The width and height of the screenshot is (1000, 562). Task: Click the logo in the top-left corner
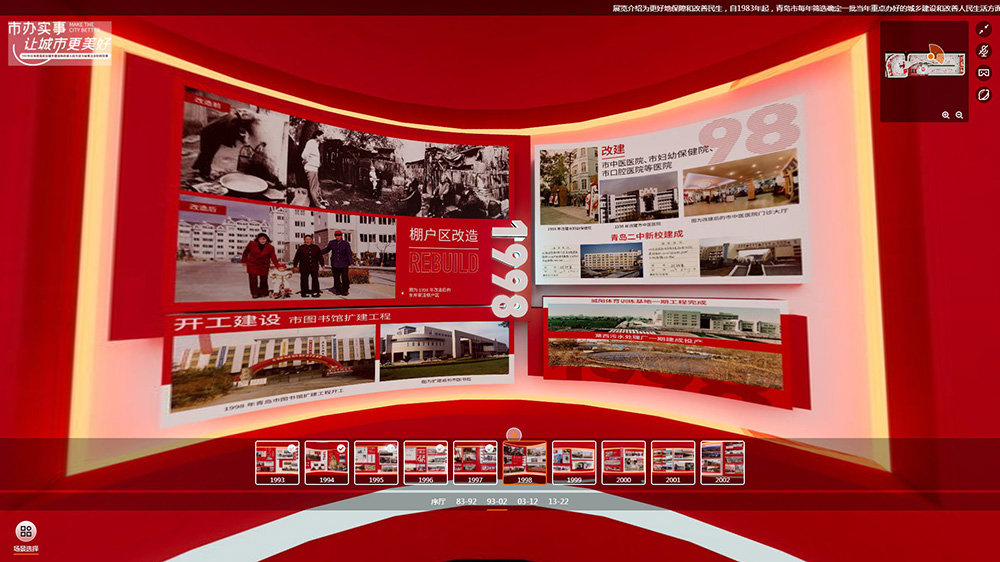tap(60, 43)
